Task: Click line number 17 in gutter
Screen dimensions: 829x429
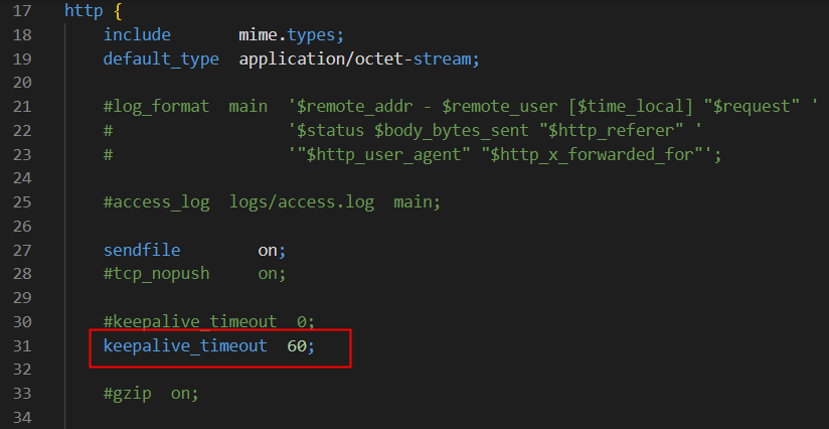Action: click(x=21, y=11)
